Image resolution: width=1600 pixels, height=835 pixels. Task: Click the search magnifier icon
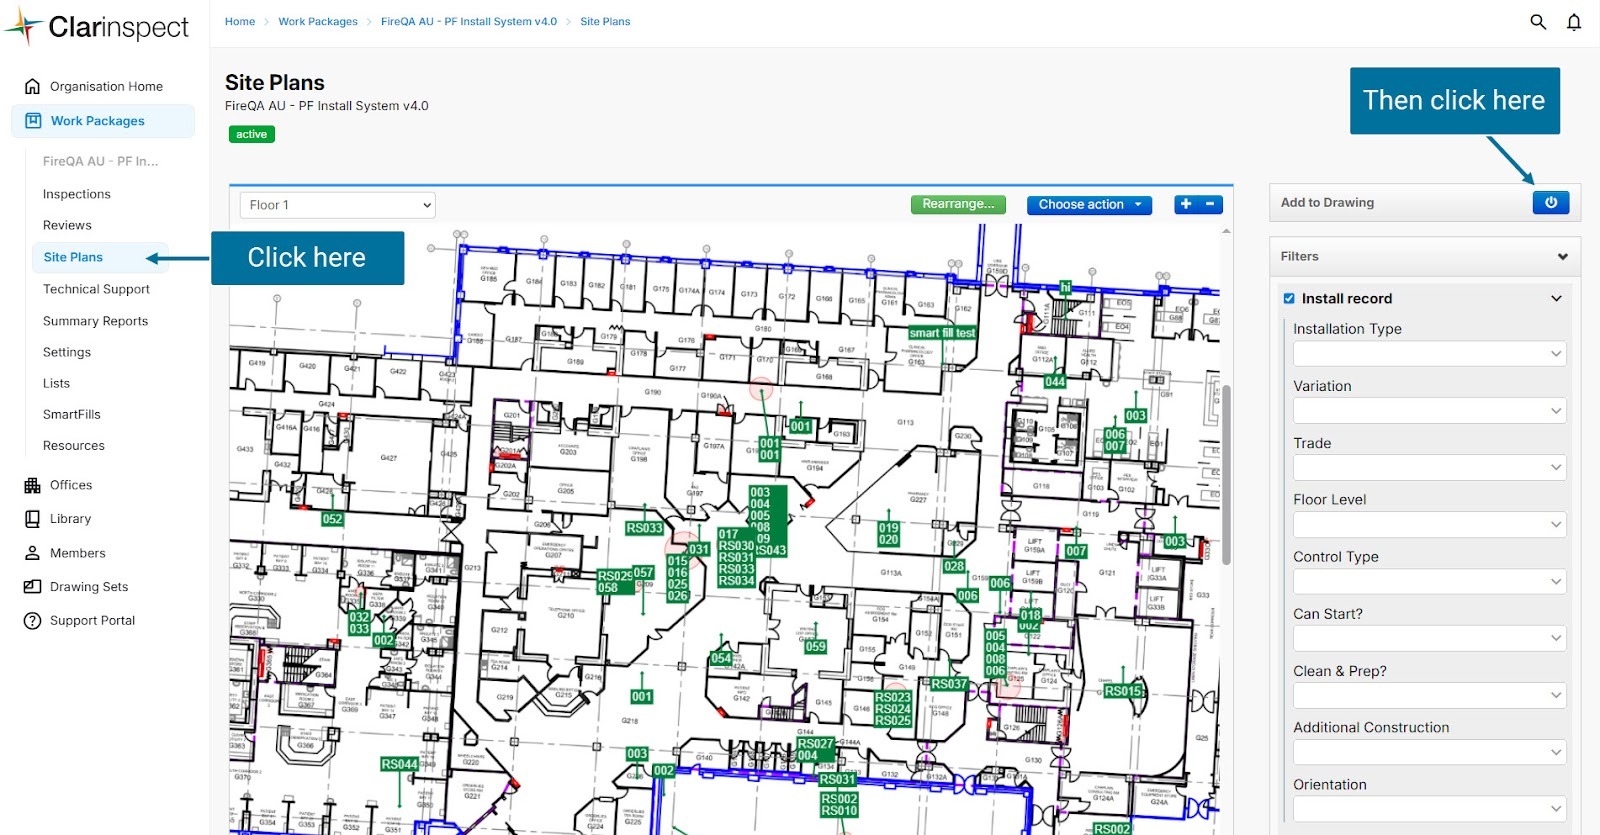[1538, 21]
